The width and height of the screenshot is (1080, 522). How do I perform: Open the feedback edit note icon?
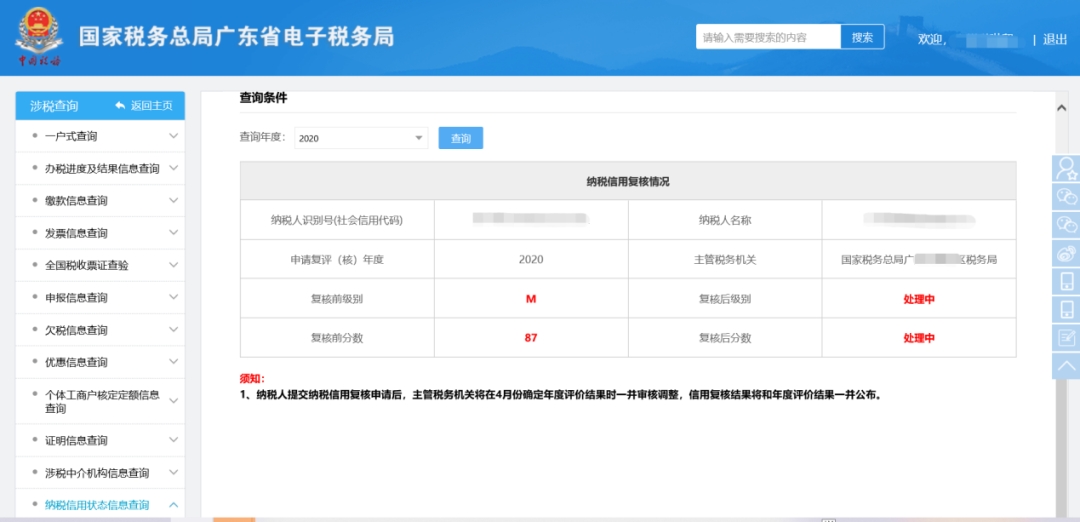tap(1066, 337)
